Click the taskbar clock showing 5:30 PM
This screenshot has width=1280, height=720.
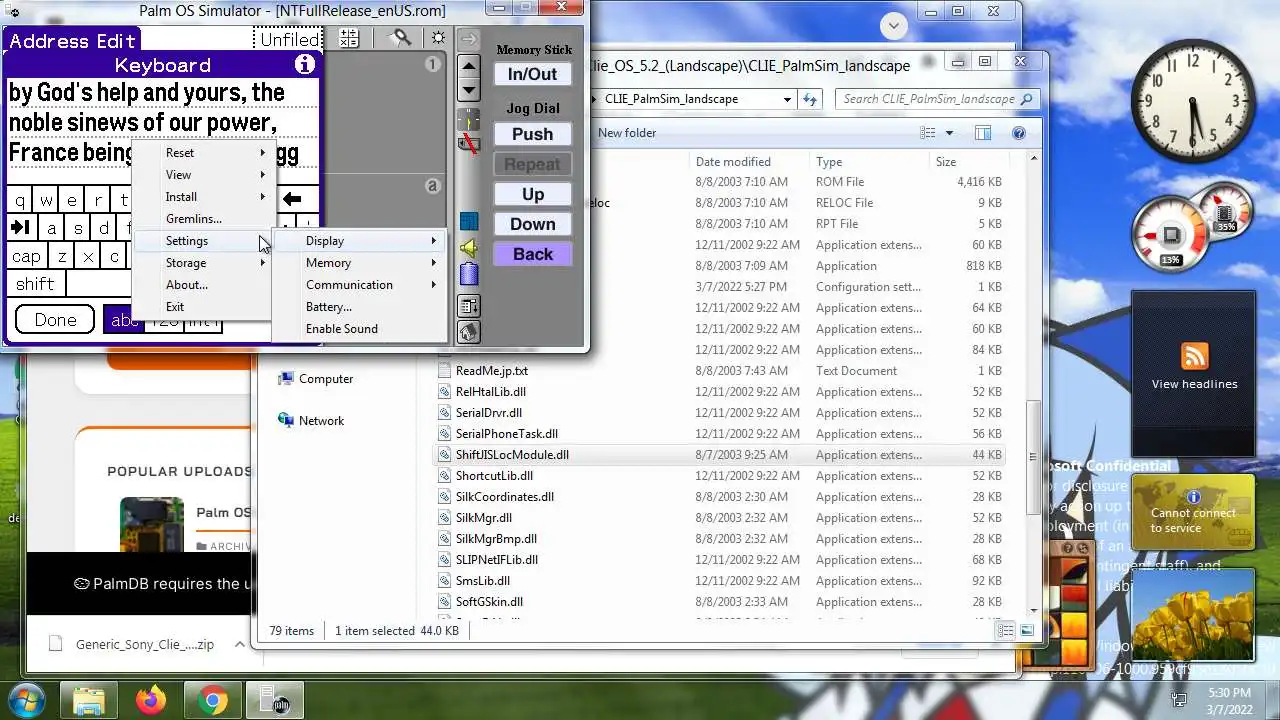coord(1228,701)
